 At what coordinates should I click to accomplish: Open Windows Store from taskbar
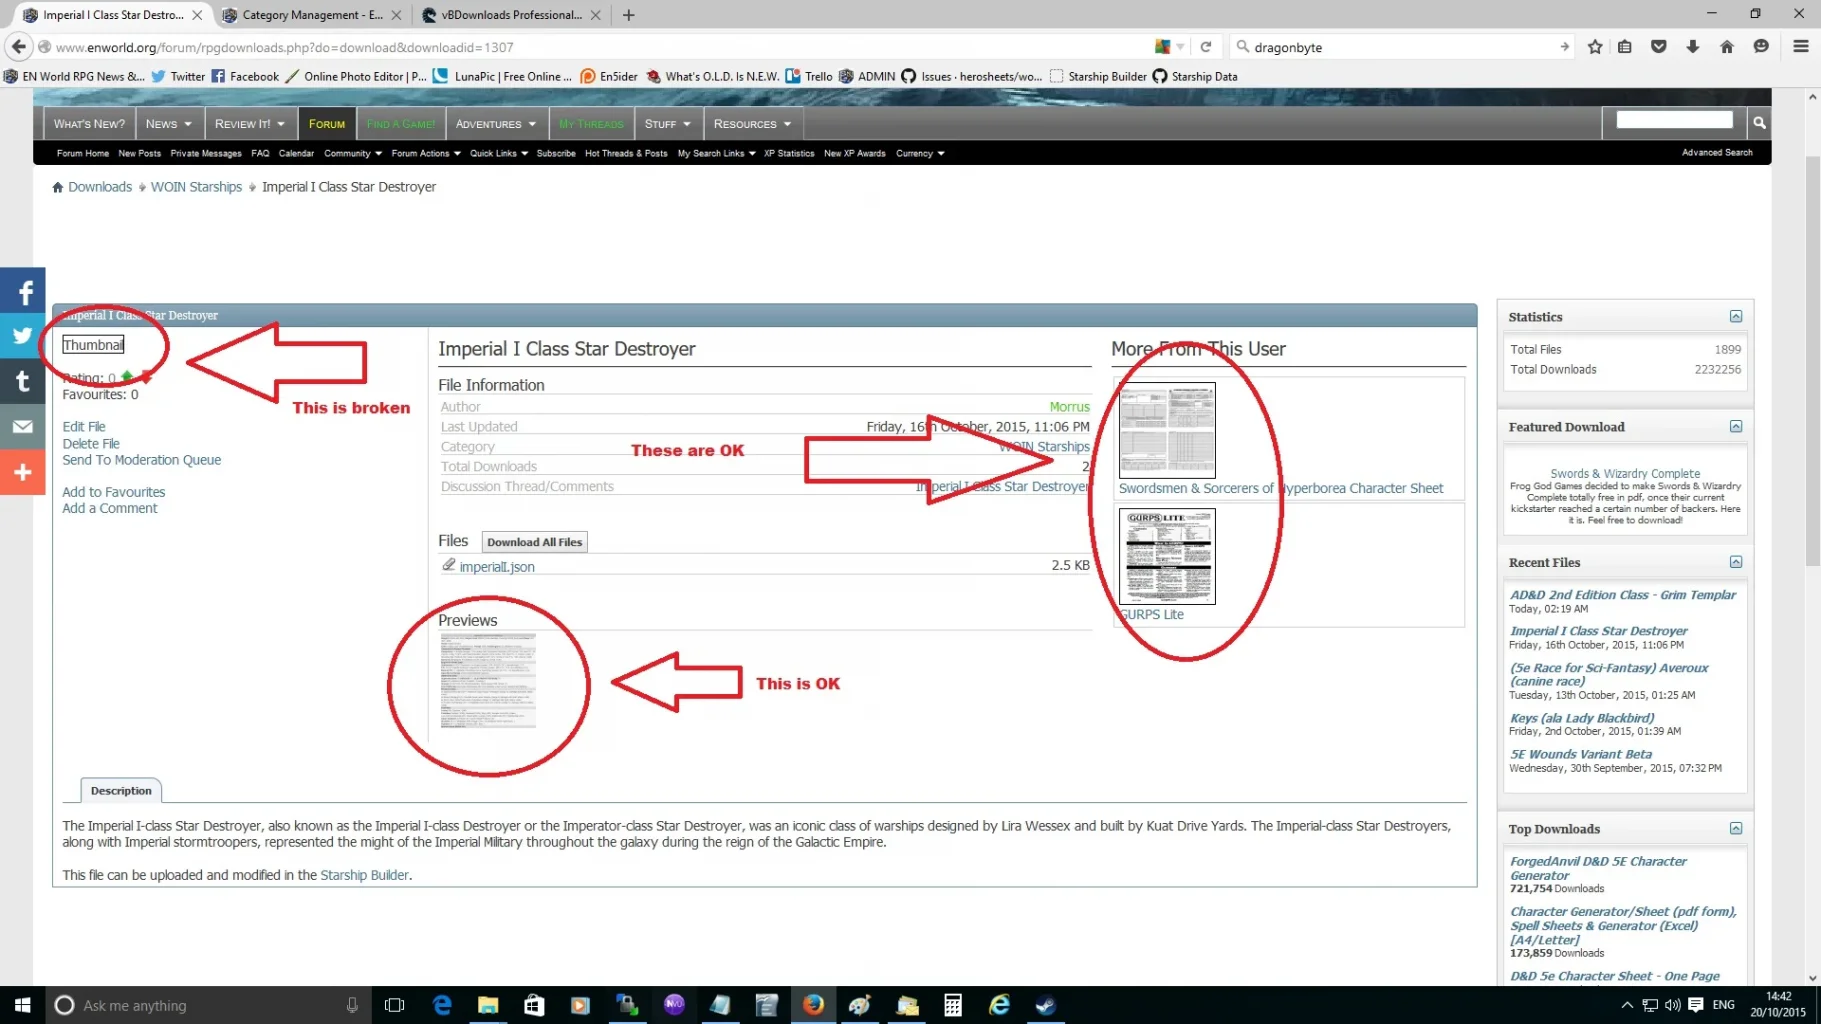pyautogui.click(x=534, y=1005)
